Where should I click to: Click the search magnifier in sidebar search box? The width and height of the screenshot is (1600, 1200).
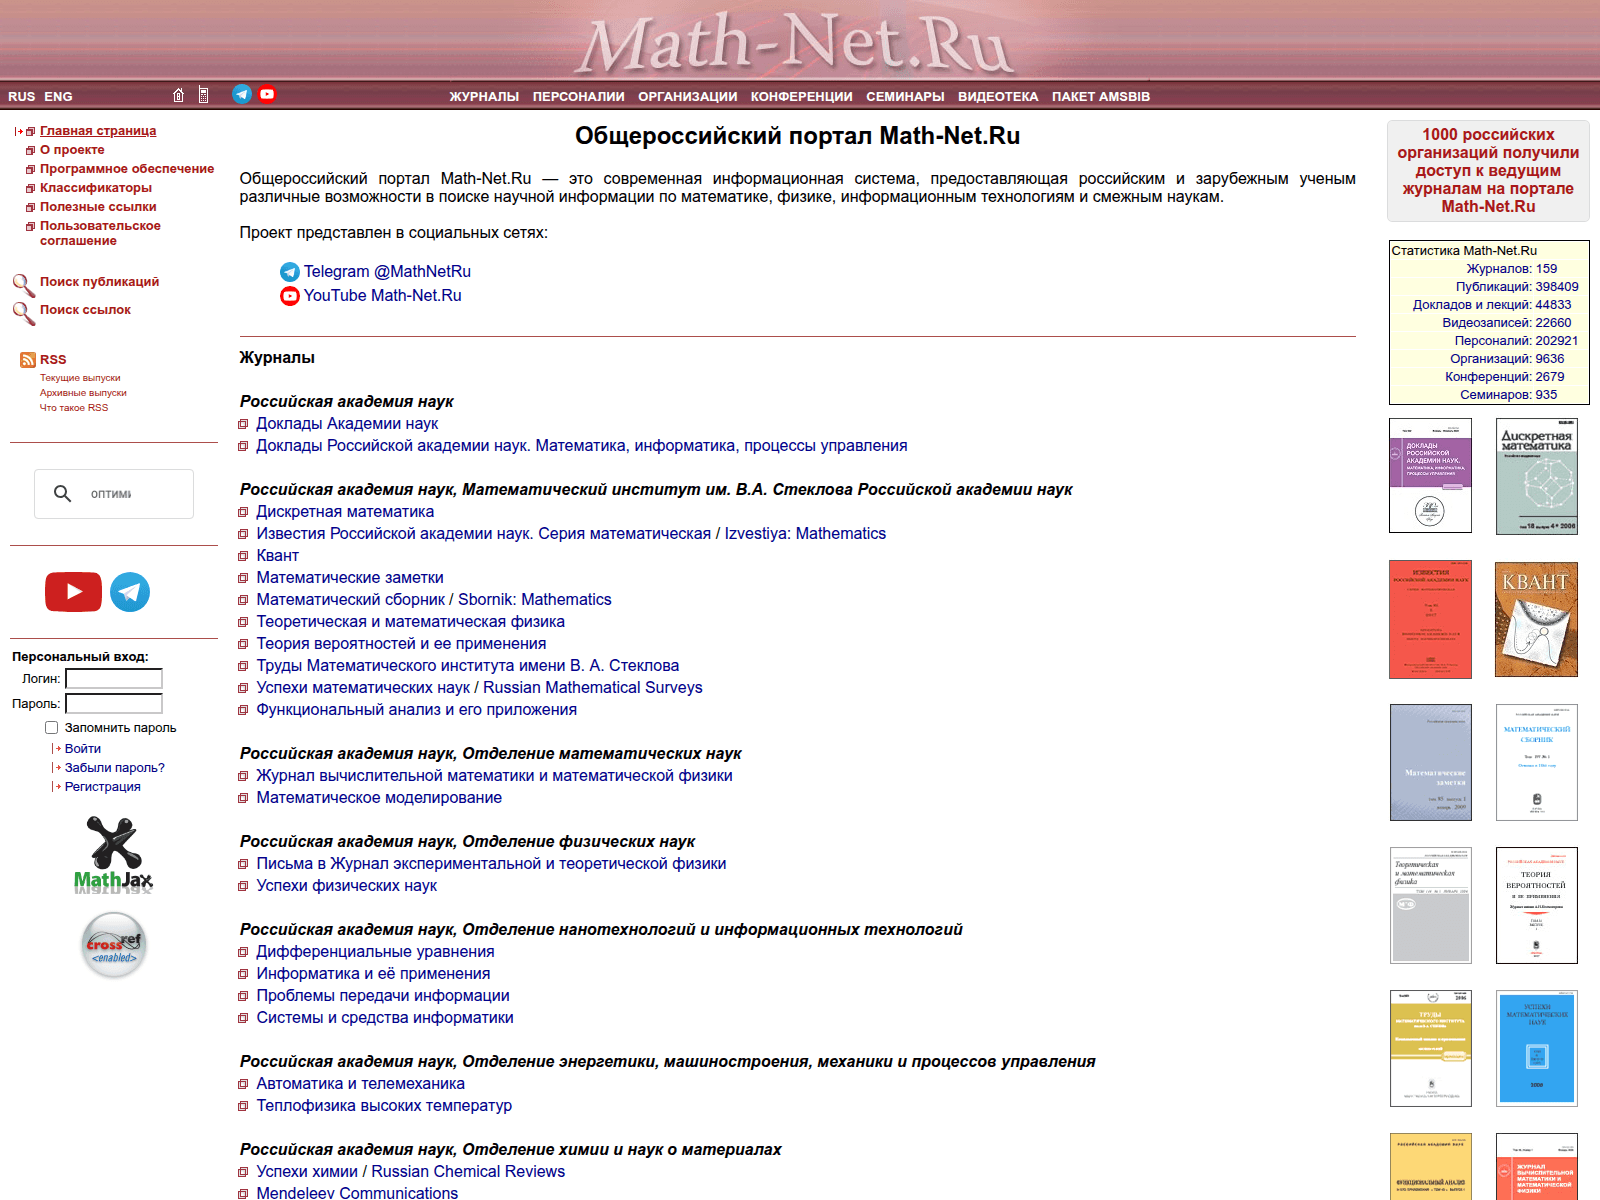62,494
